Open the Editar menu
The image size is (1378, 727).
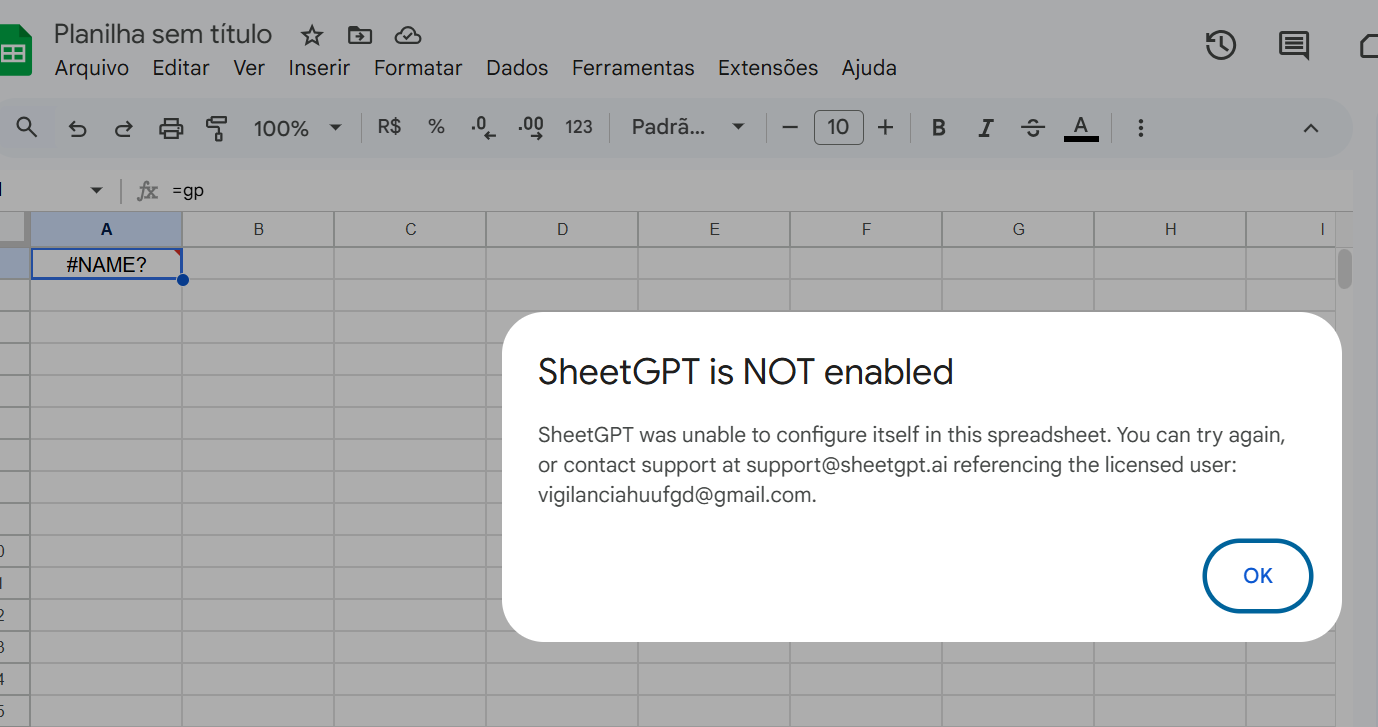click(181, 68)
